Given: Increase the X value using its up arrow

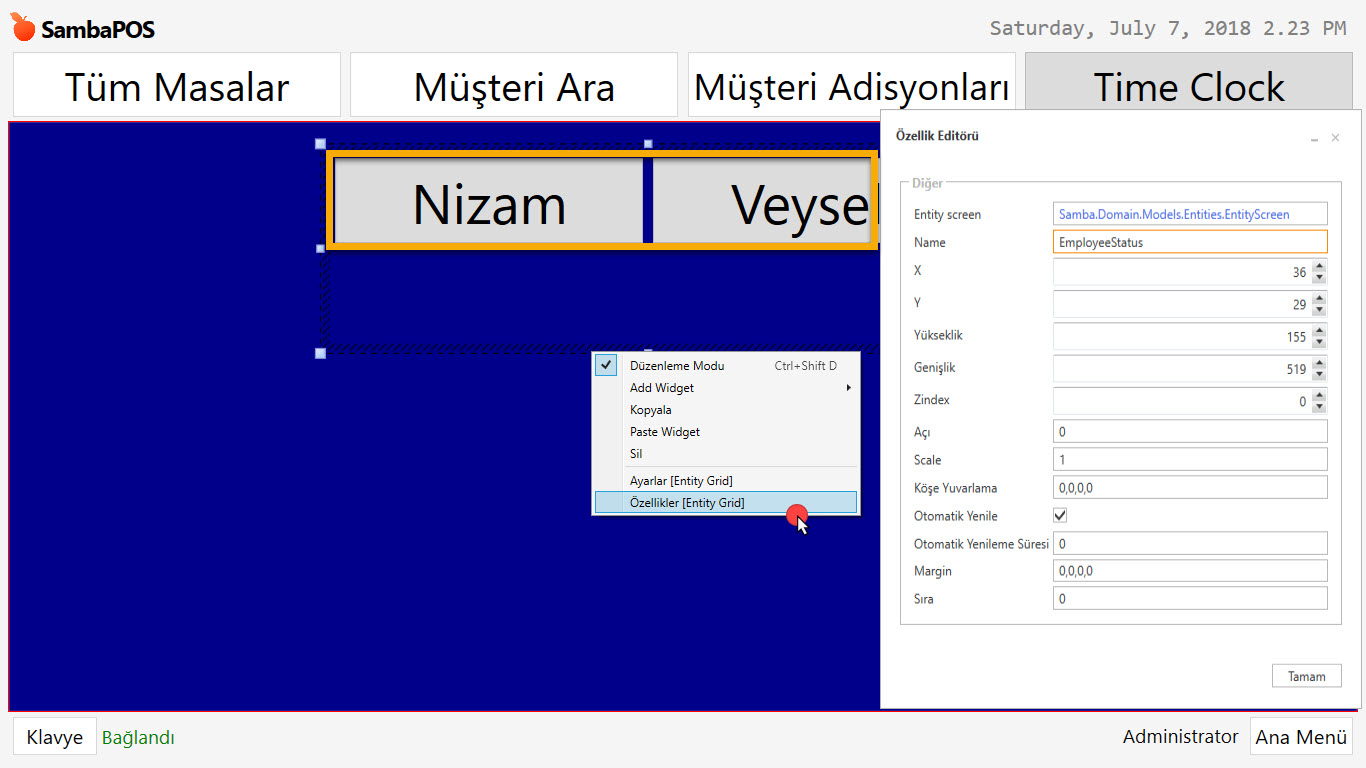Looking at the screenshot, I should (1318, 266).
